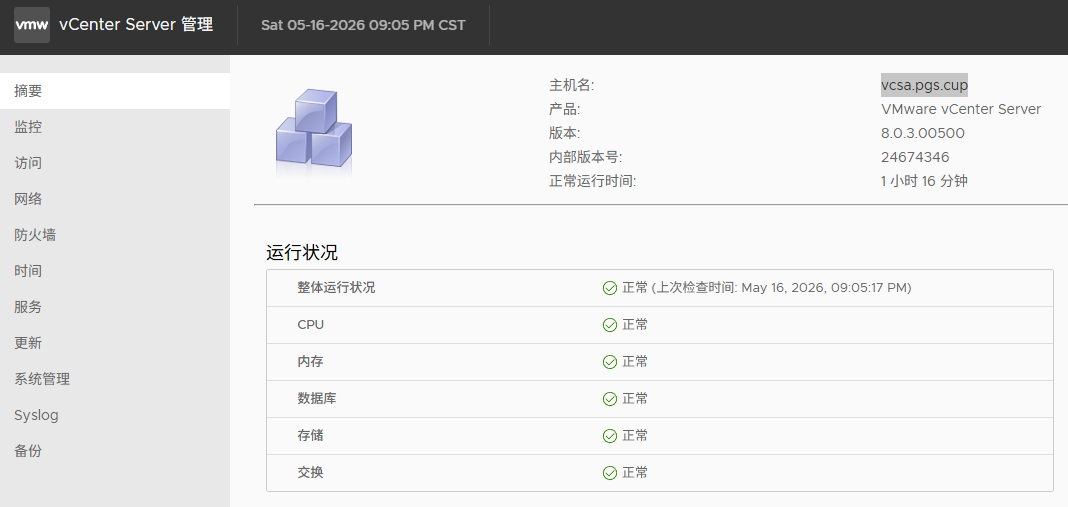Image resolution: width=1068 pixels, height=507 pixels.
Task: Click green check icon in 内存 row
Action: 610,362
